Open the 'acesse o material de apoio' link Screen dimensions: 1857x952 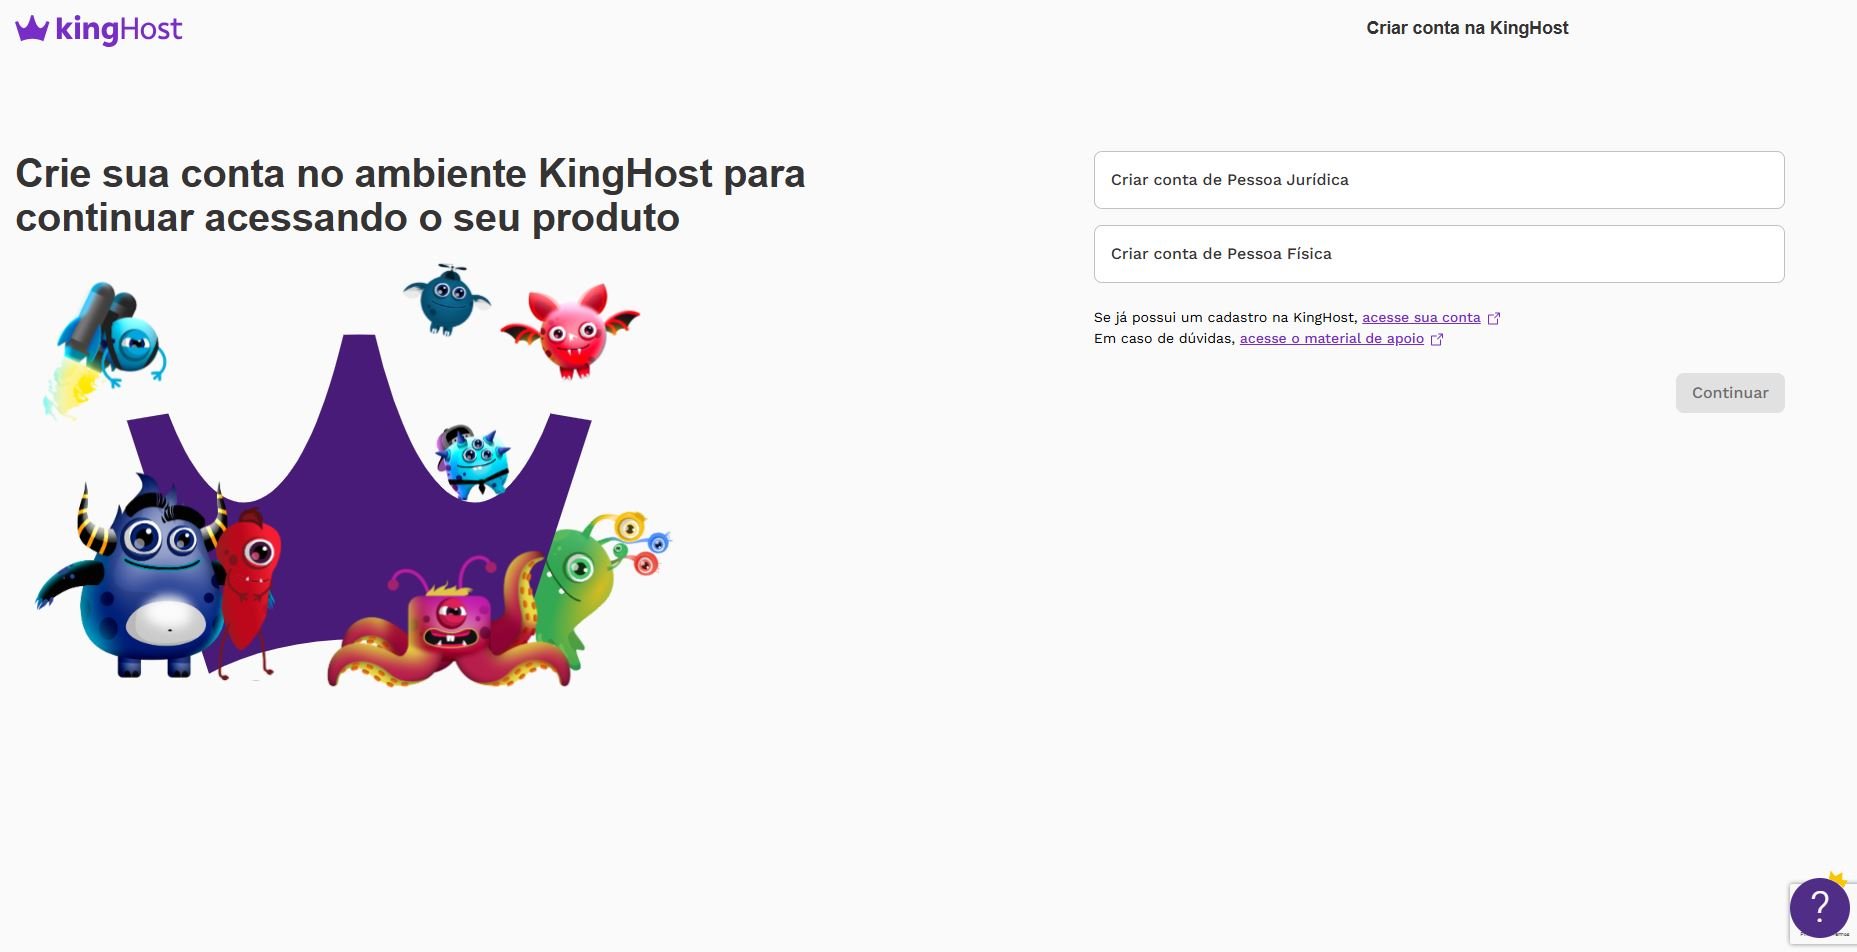coord(1331,338)
